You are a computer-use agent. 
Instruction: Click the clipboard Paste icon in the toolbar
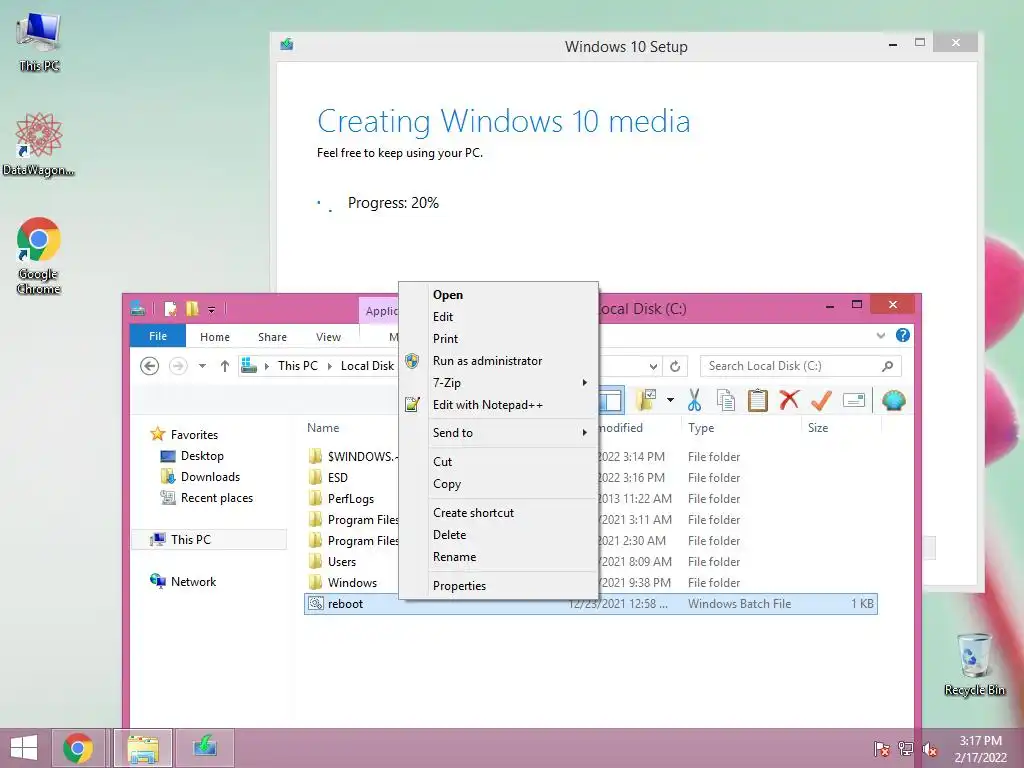click(x=758, y=400)
